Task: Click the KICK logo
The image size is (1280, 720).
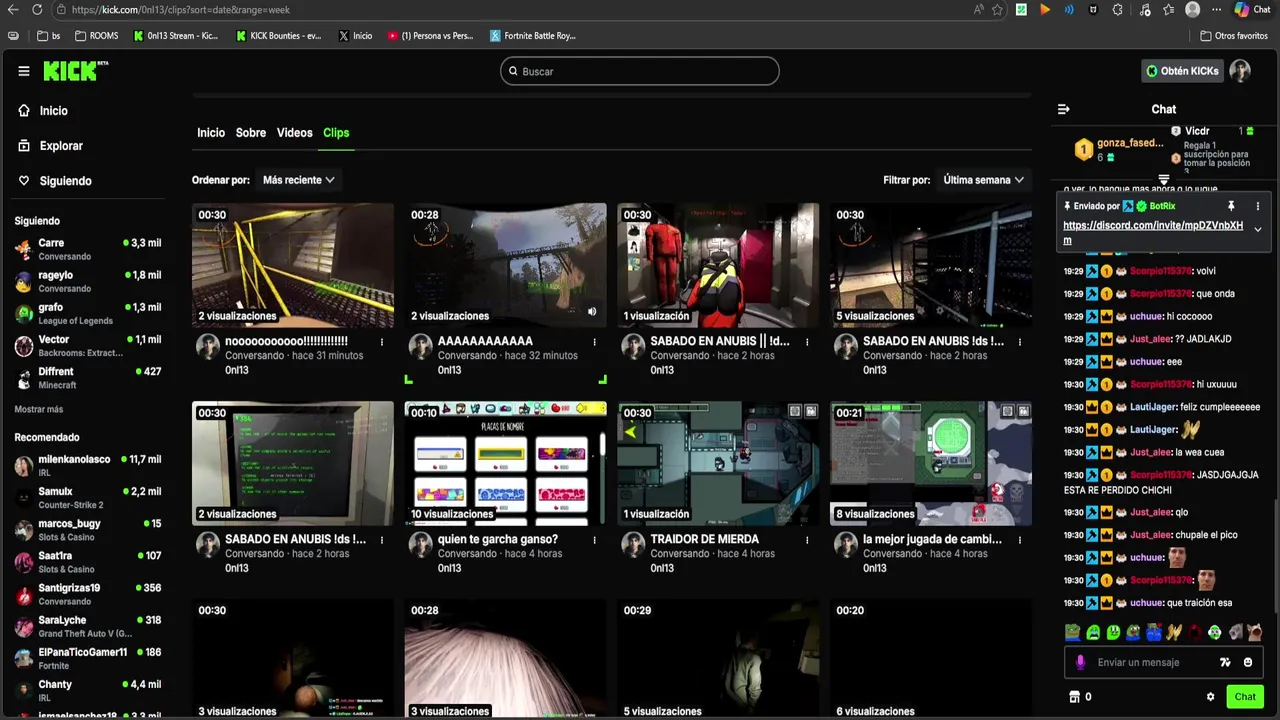Action: pyautogui.click(x=74, y=71)
